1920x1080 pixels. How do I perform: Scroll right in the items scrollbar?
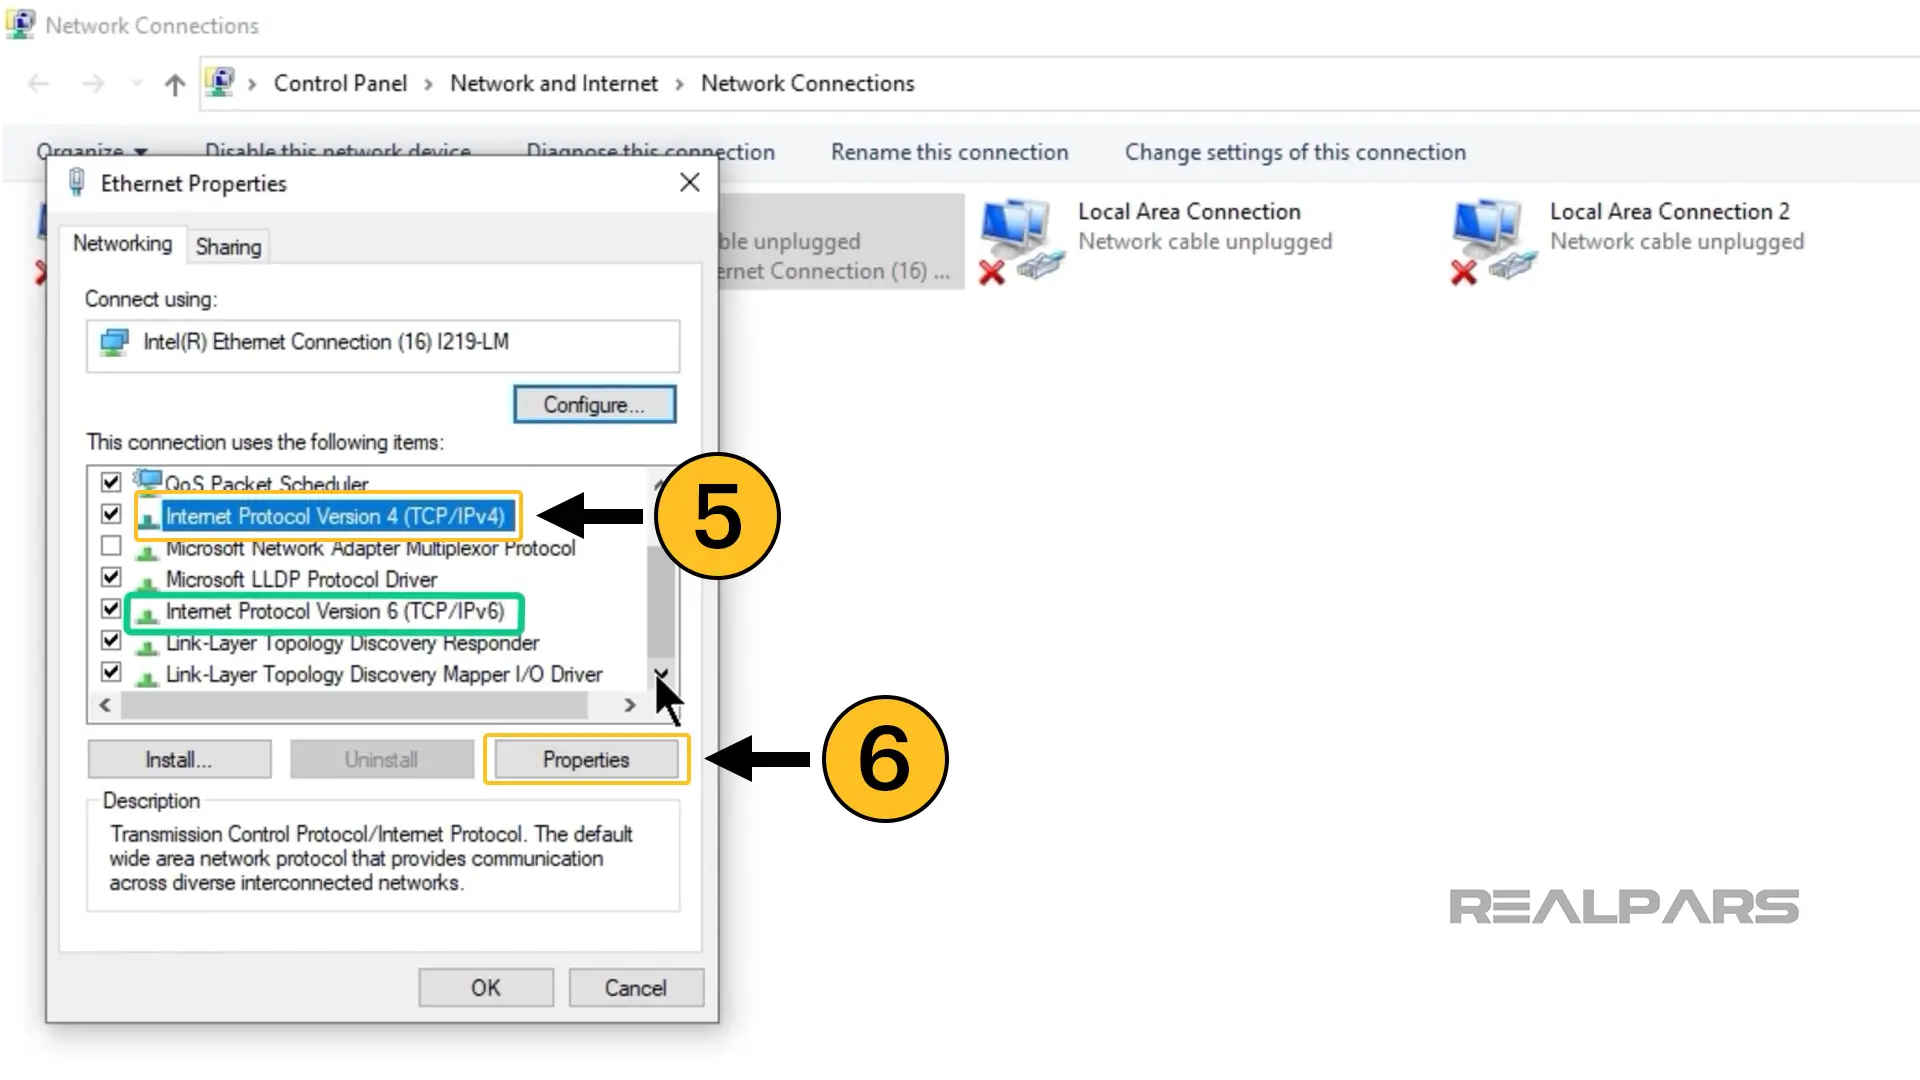tap(629, 704)
